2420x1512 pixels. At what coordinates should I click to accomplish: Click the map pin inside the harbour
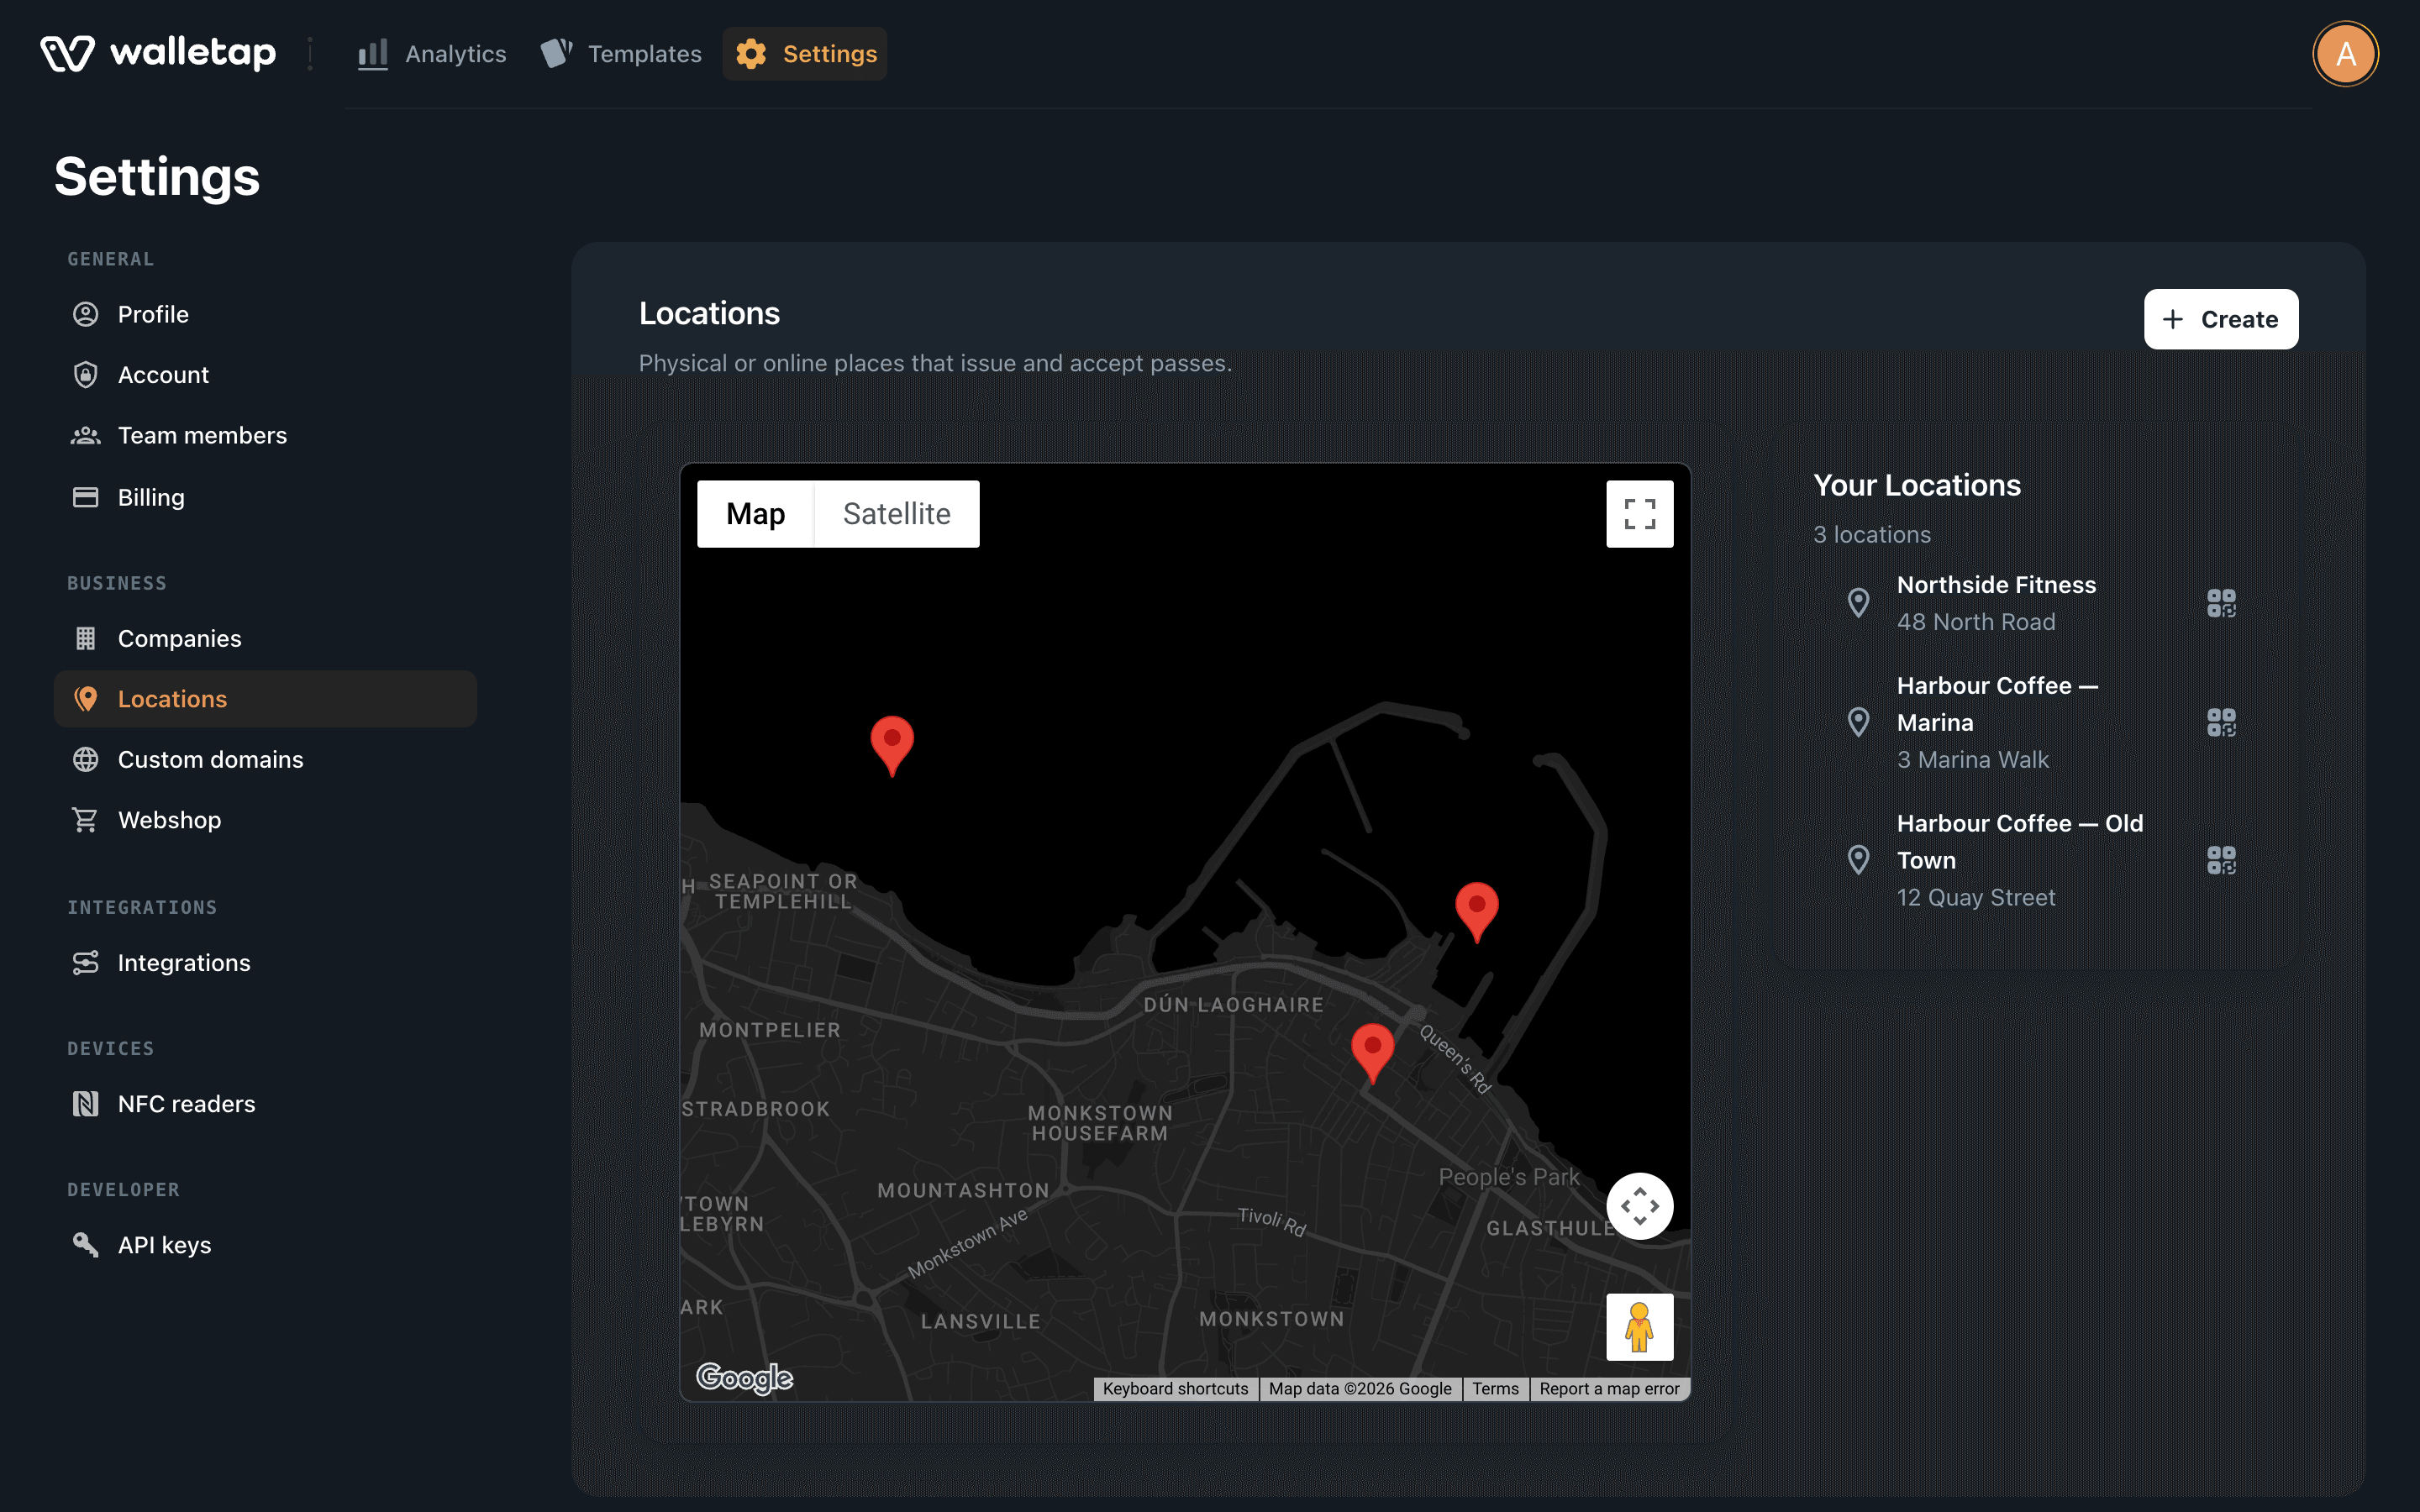point(1477,912)
